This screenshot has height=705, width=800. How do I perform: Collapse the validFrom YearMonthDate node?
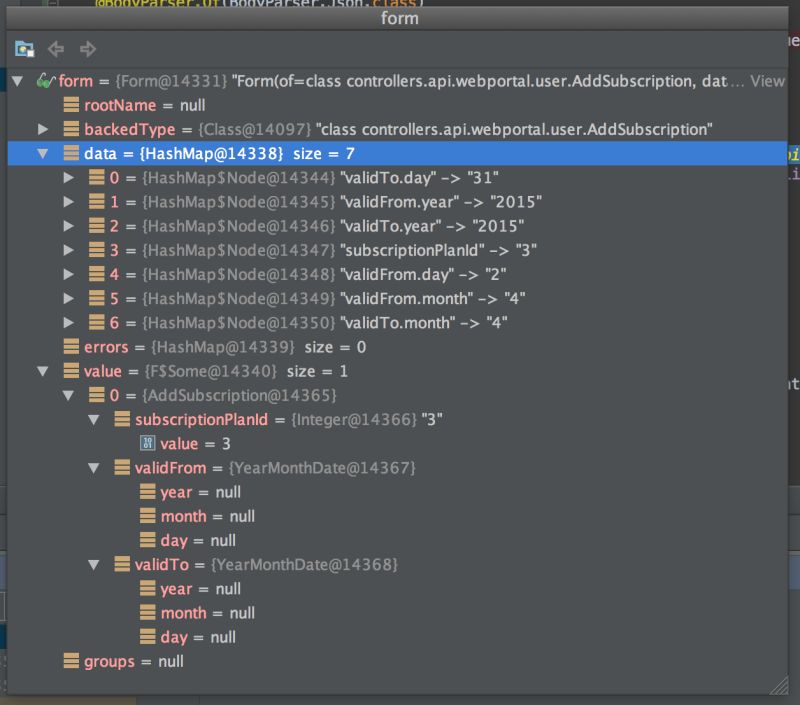(x=93, y=468)
